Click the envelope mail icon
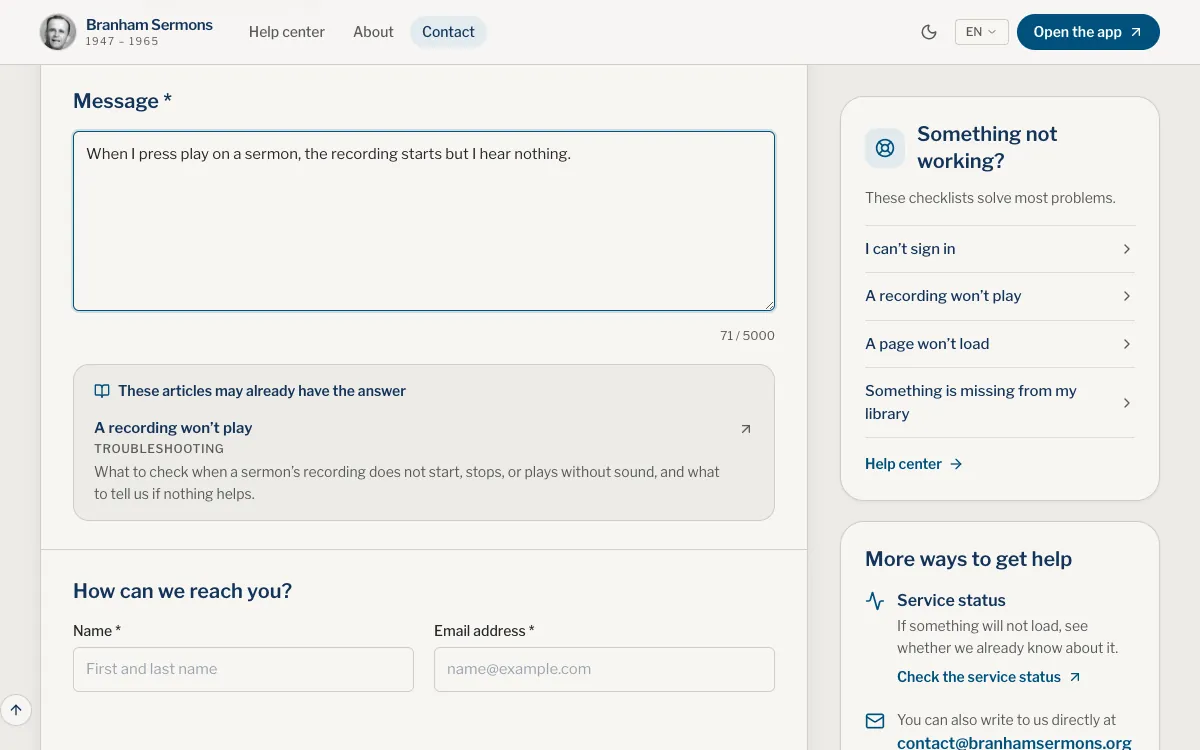Viewport: 1200px width, 750px height. click(875, 721)
